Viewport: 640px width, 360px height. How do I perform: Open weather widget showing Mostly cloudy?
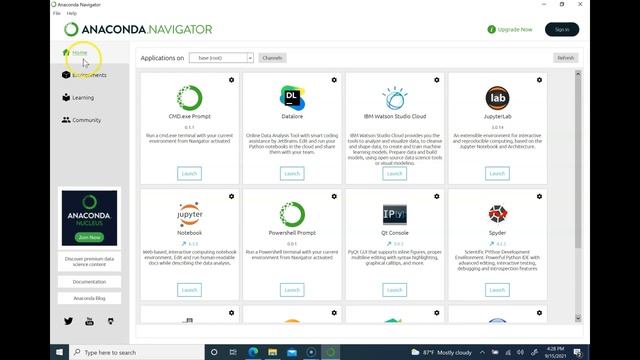pyautogui.click(x=441, y=352)
